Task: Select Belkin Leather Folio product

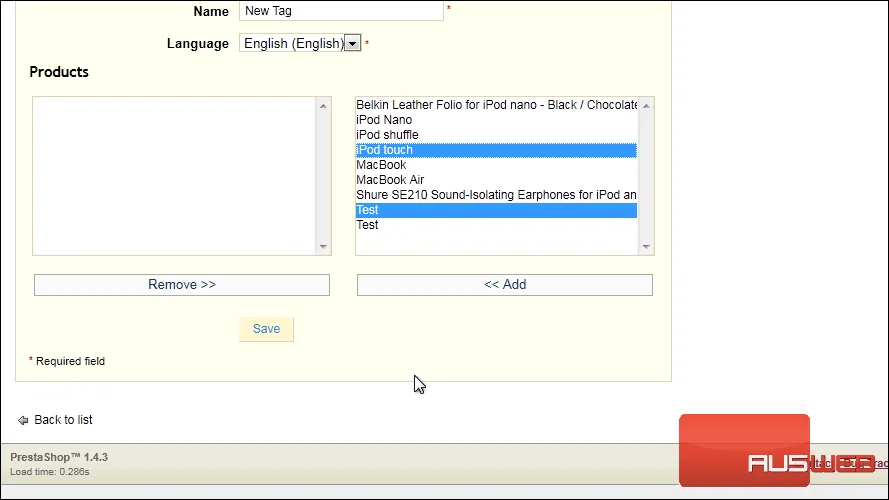Action: (x=496, y=105)
